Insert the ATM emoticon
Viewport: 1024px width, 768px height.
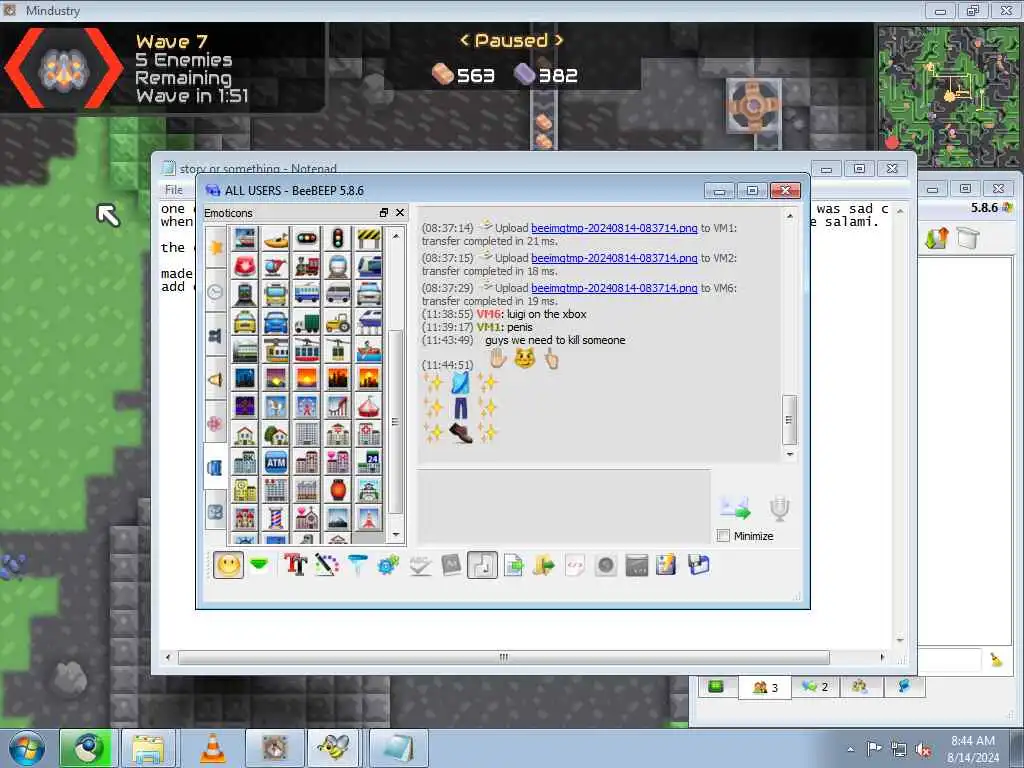tap(276, 462)
